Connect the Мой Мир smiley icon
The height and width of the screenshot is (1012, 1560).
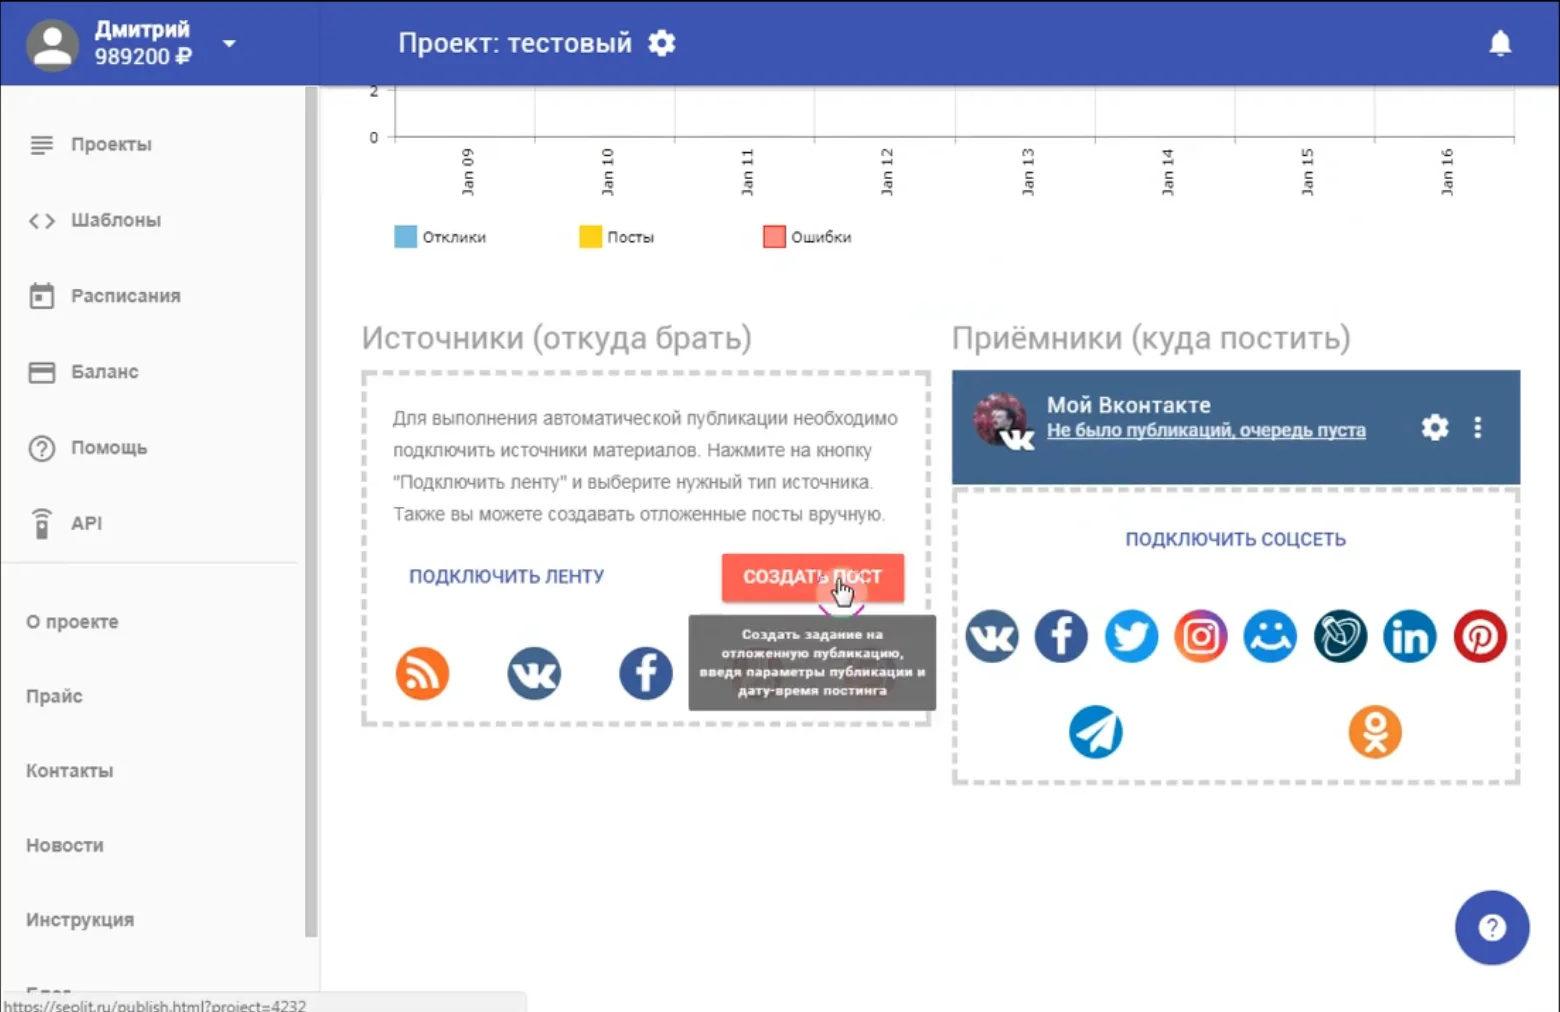[x=1270, y=636]
